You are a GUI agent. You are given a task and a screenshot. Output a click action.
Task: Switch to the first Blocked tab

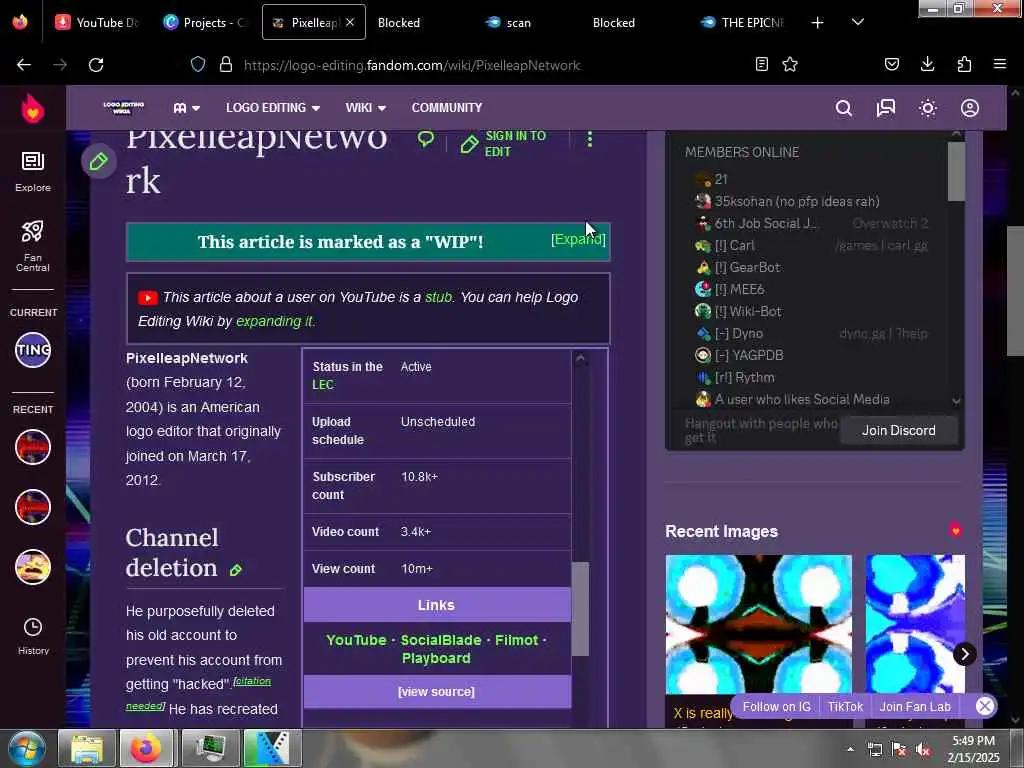pyautogui.click(x=399, y=22)
